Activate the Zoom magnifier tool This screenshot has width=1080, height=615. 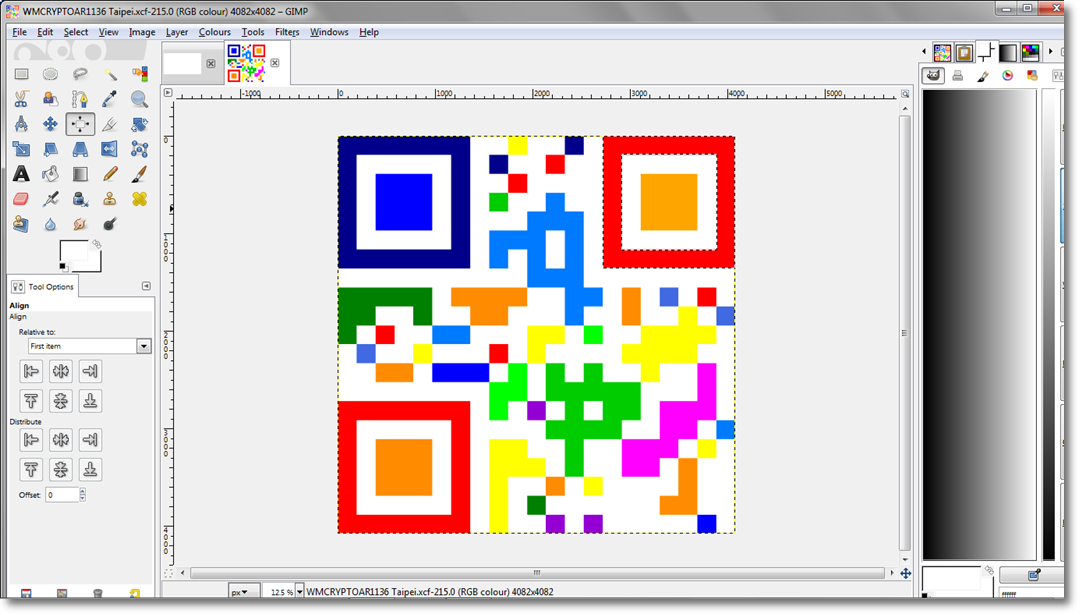coord(139,99)
